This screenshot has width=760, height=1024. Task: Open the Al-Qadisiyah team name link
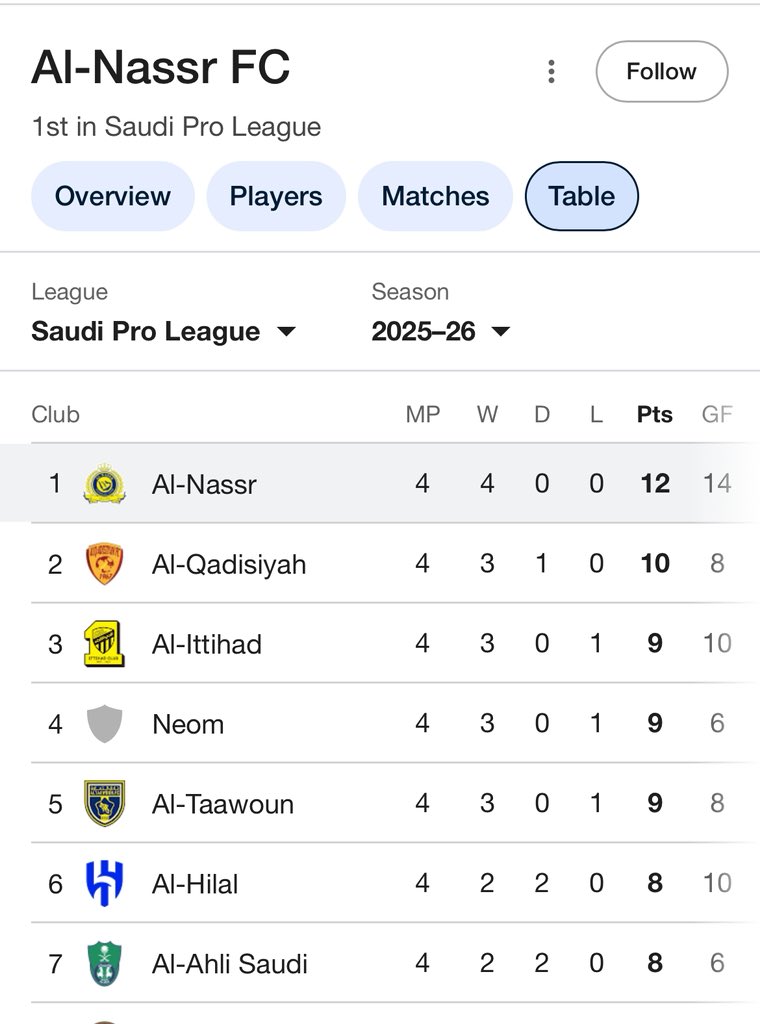point(229,564)
